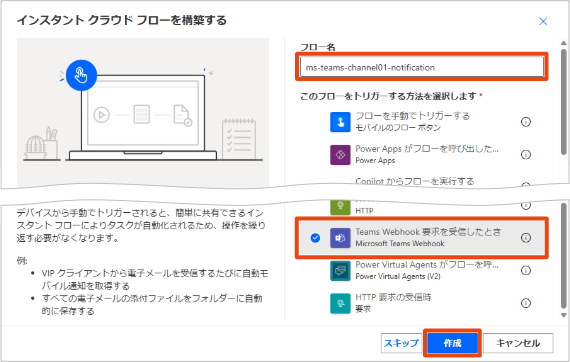The height and width of the screenshot is (362, 570).
Task: Select Teams Webhook 要求を受信したとき trigger
Action: click(x=422, y=238)
